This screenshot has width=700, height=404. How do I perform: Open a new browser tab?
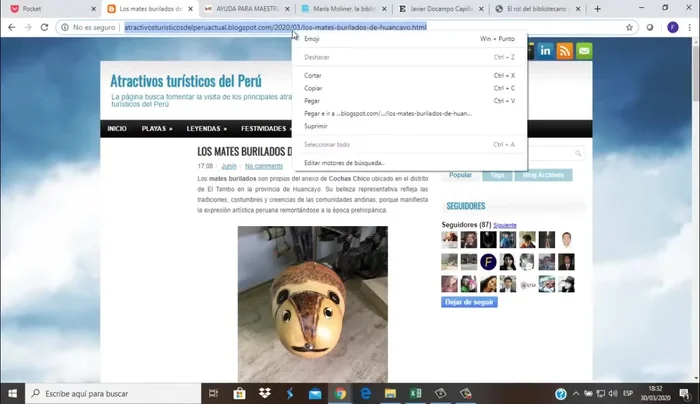point(597,8)
